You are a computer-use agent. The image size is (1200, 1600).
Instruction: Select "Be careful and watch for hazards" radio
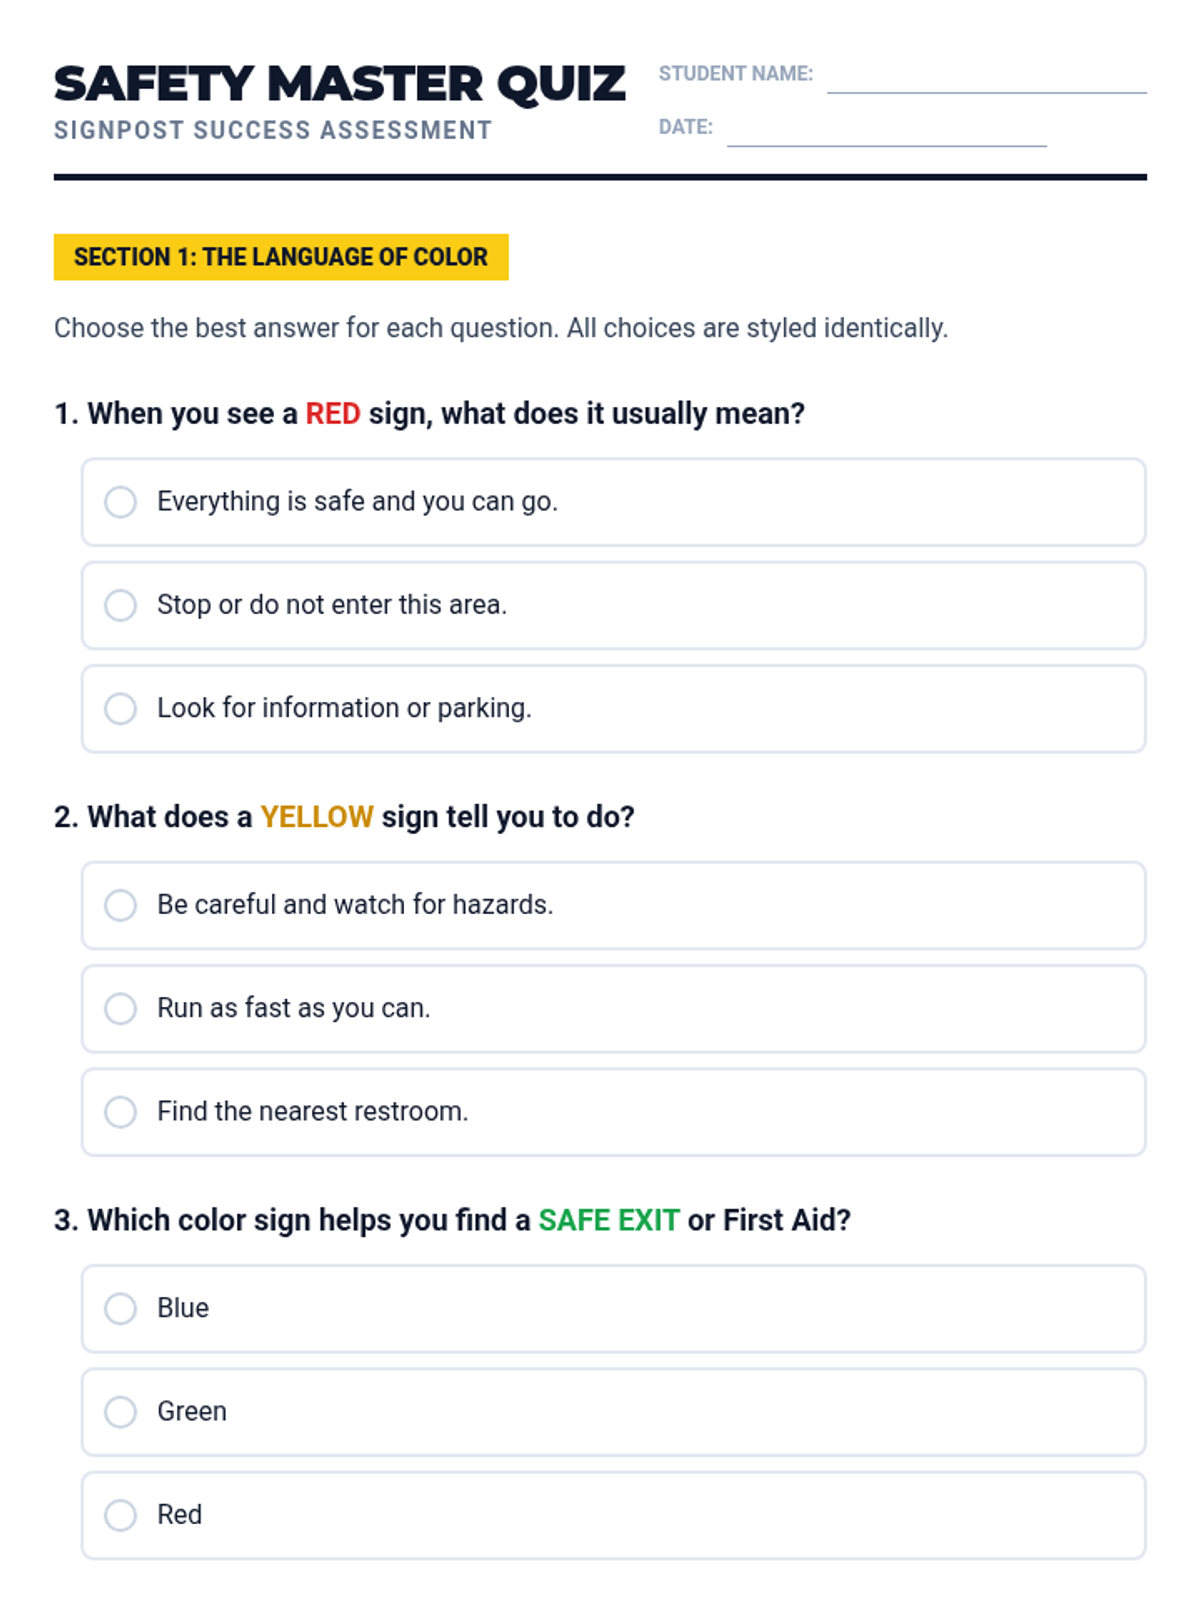121,905
